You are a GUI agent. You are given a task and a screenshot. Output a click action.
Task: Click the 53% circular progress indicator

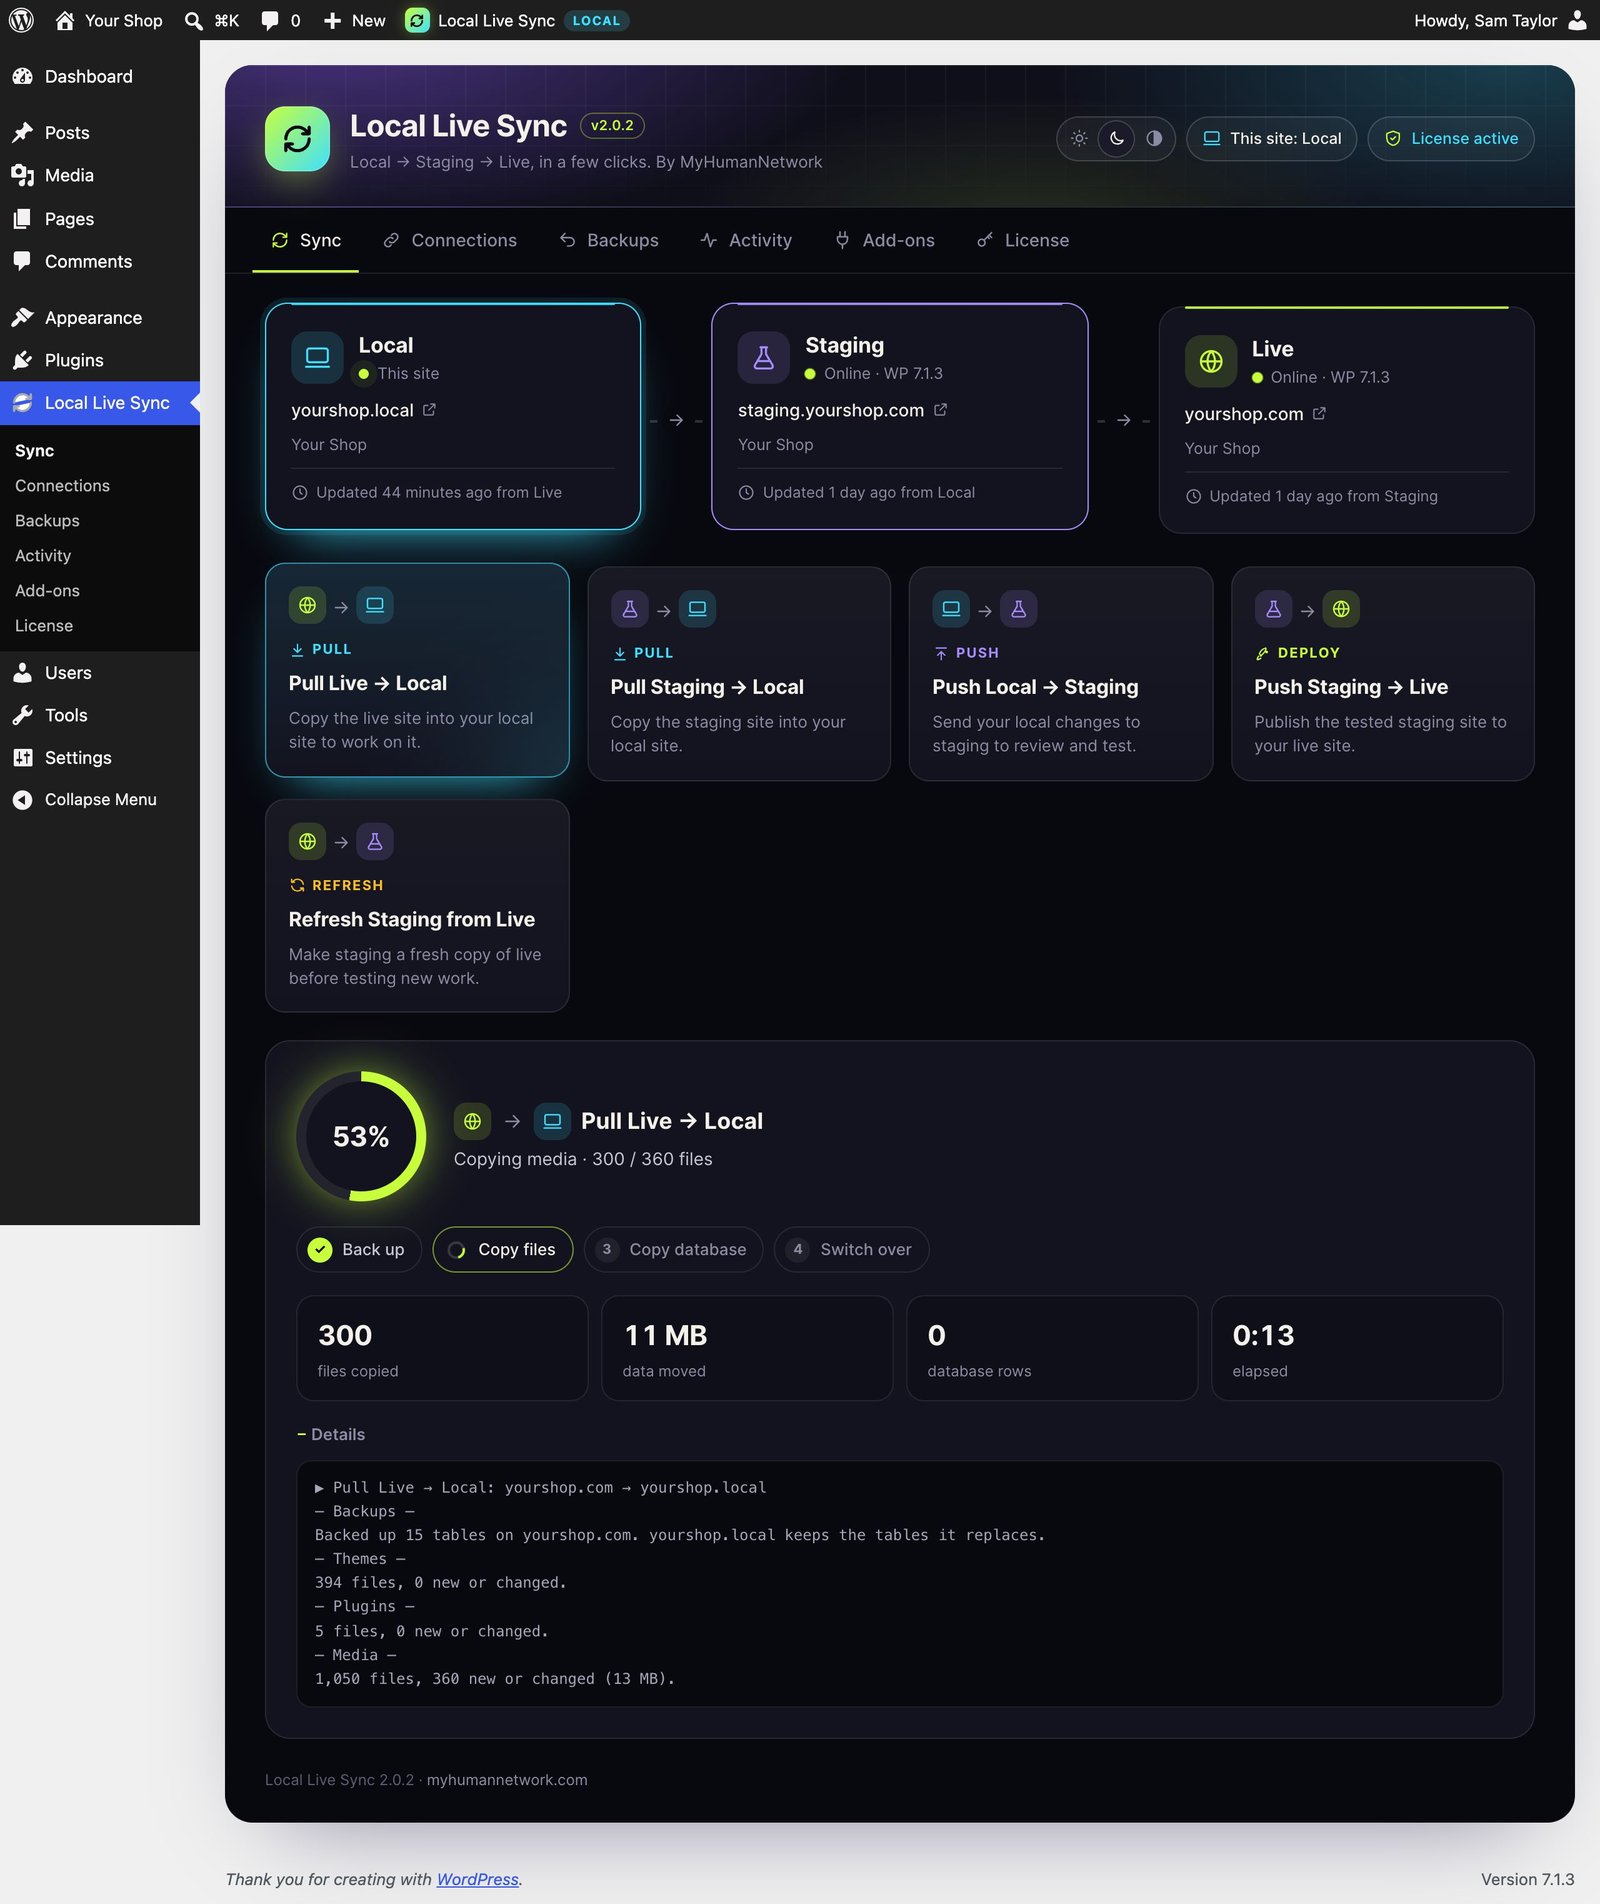point(361,1136)
